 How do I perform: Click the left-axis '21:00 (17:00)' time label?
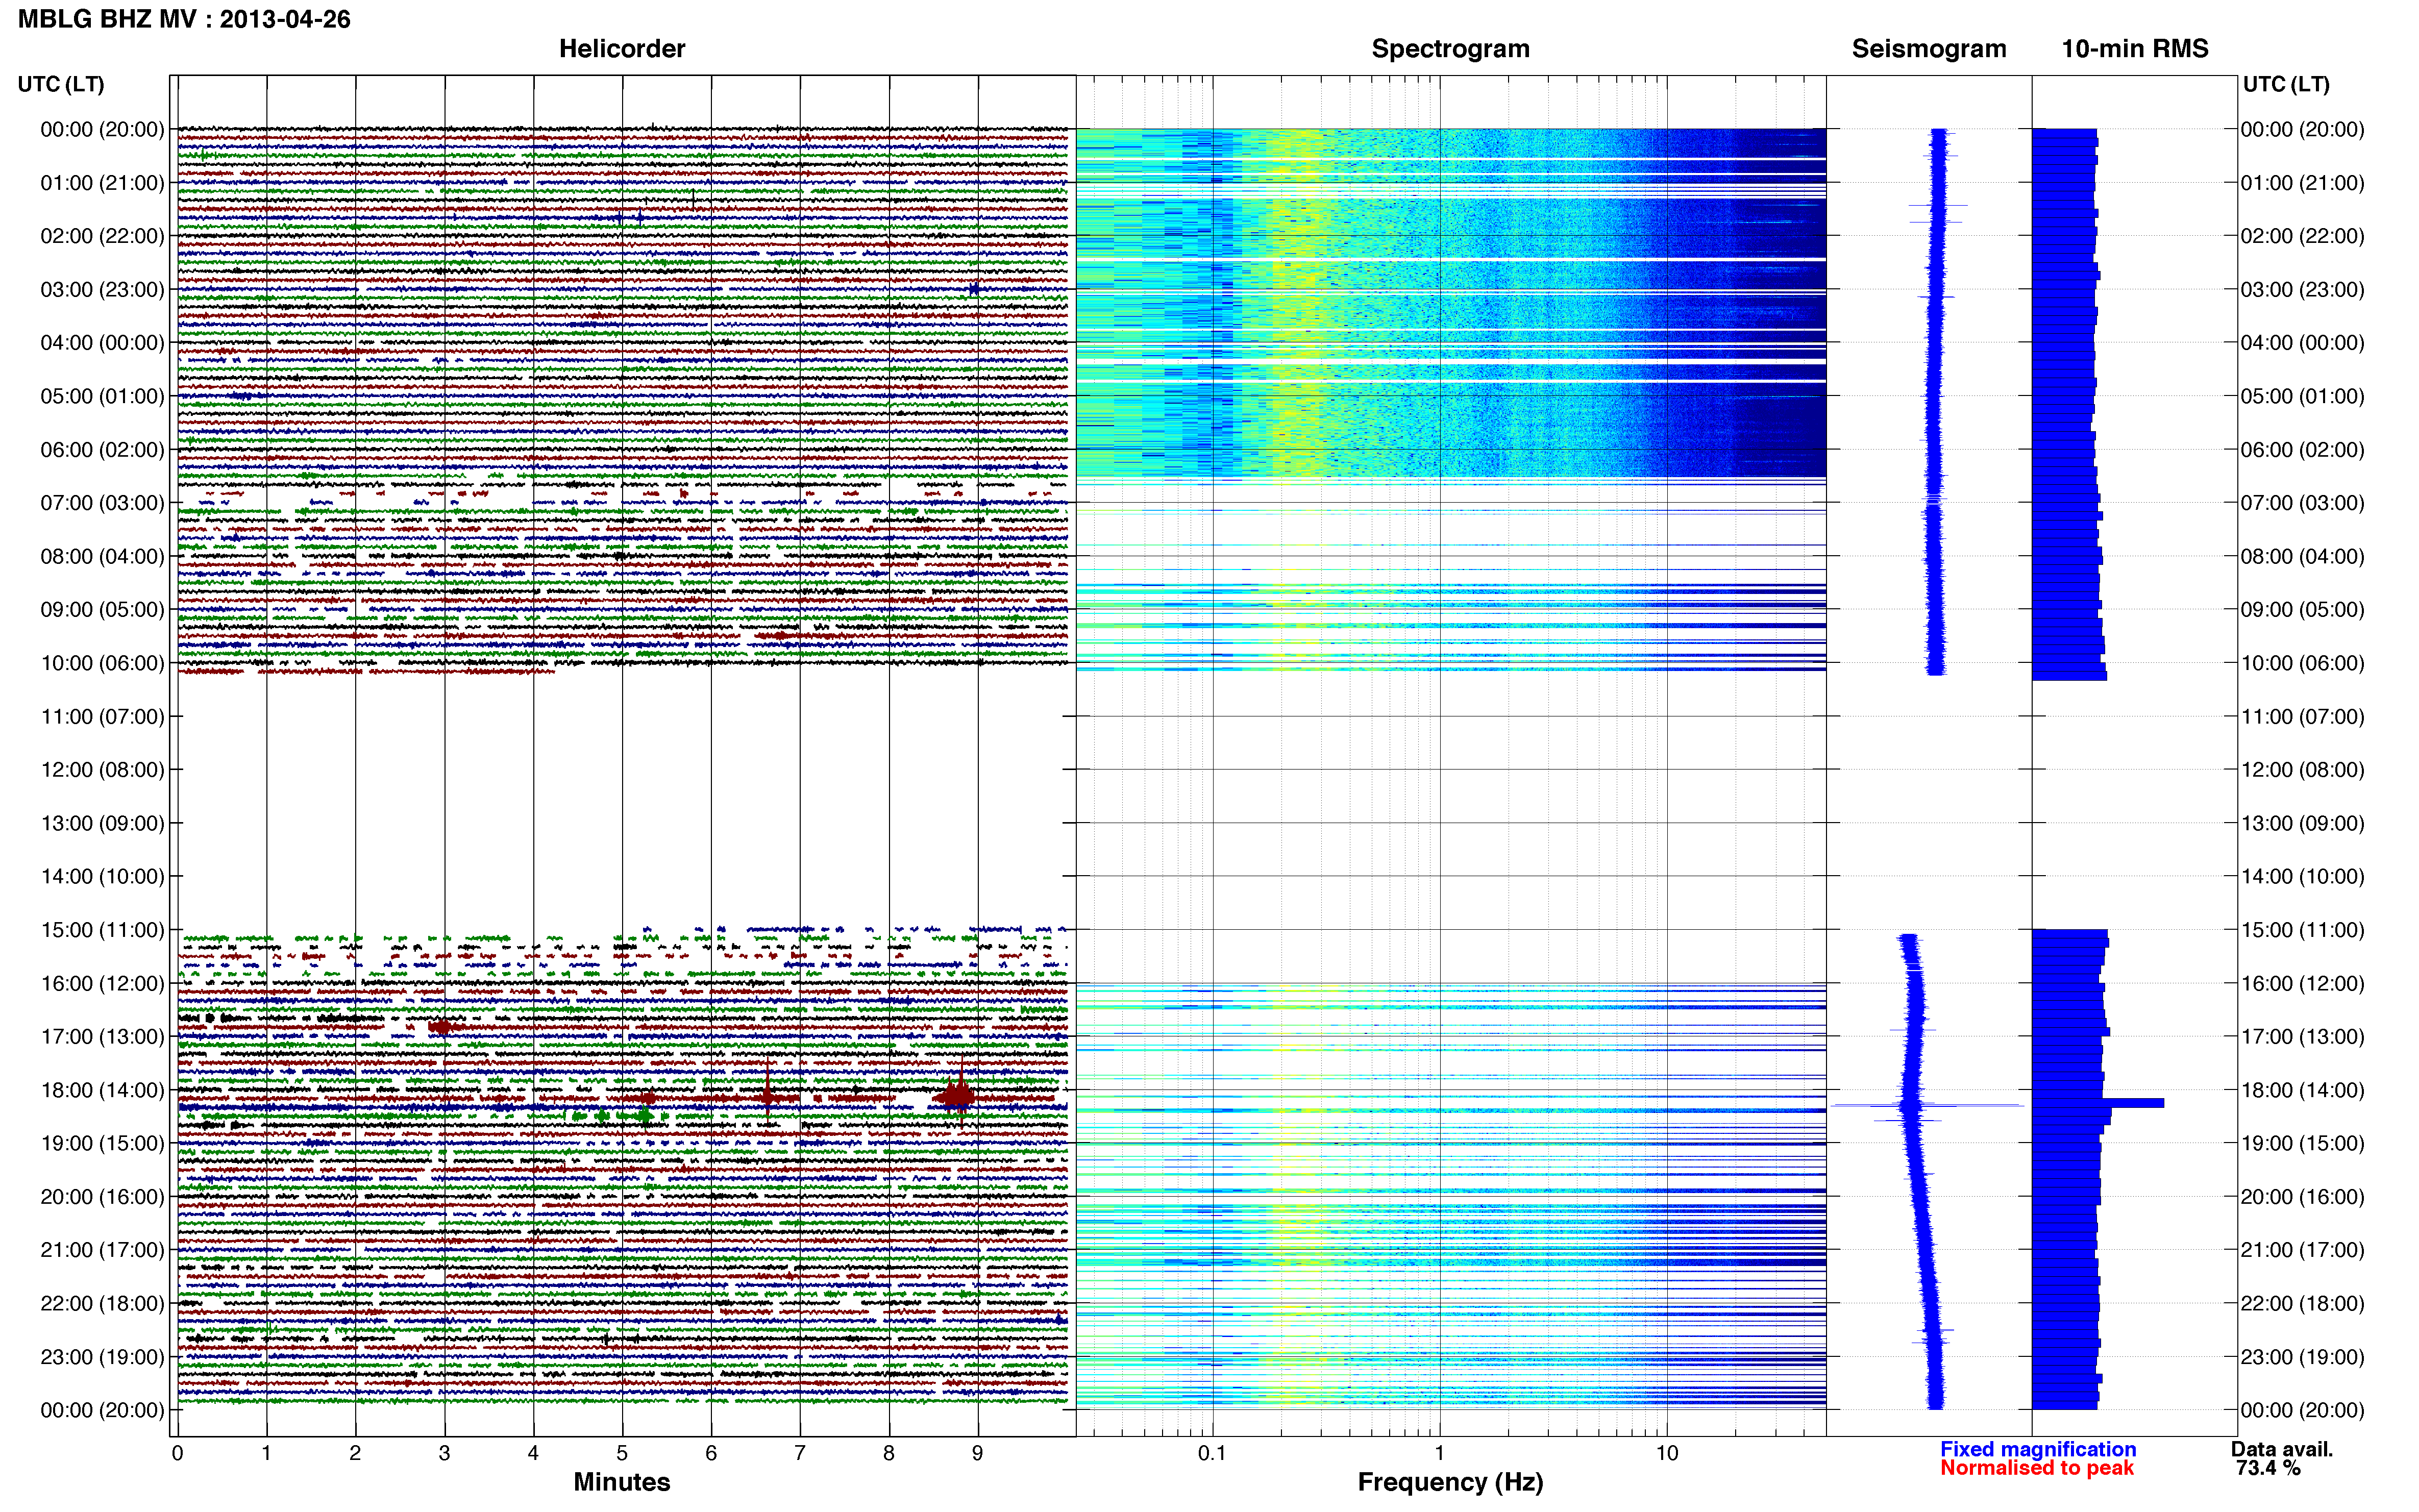102,1250
